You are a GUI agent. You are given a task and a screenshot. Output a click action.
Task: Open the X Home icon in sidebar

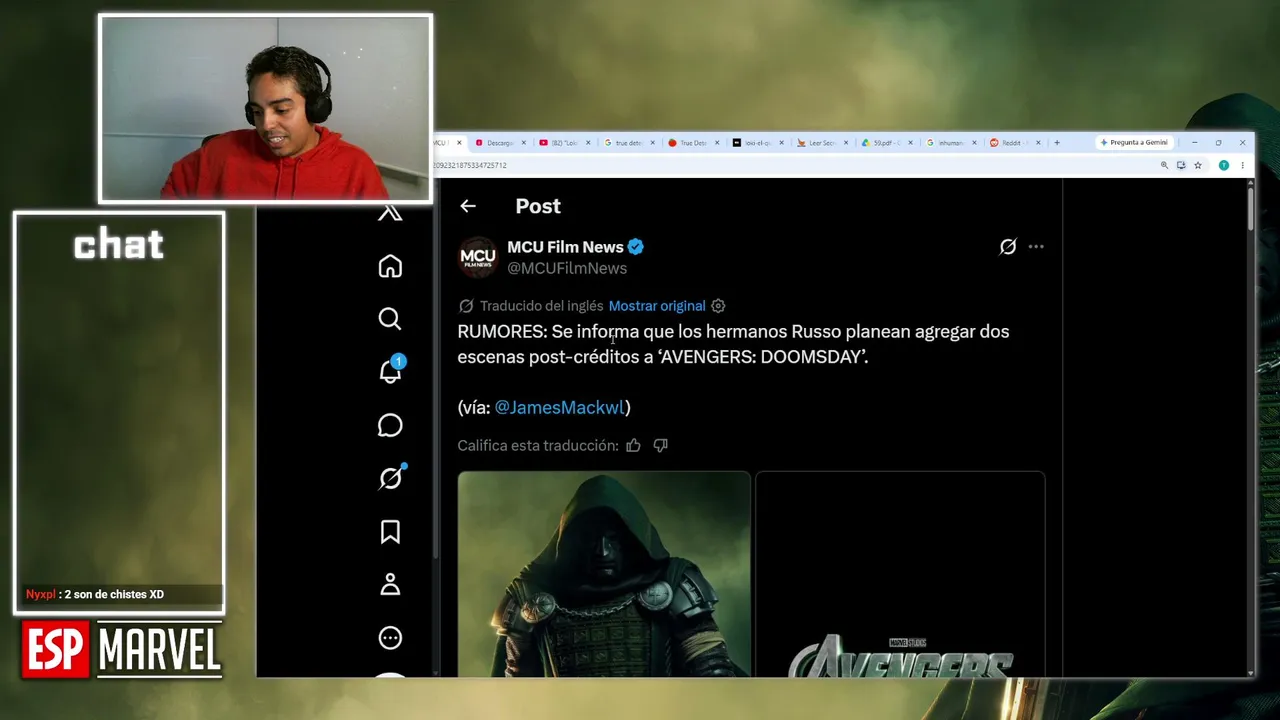390,266
